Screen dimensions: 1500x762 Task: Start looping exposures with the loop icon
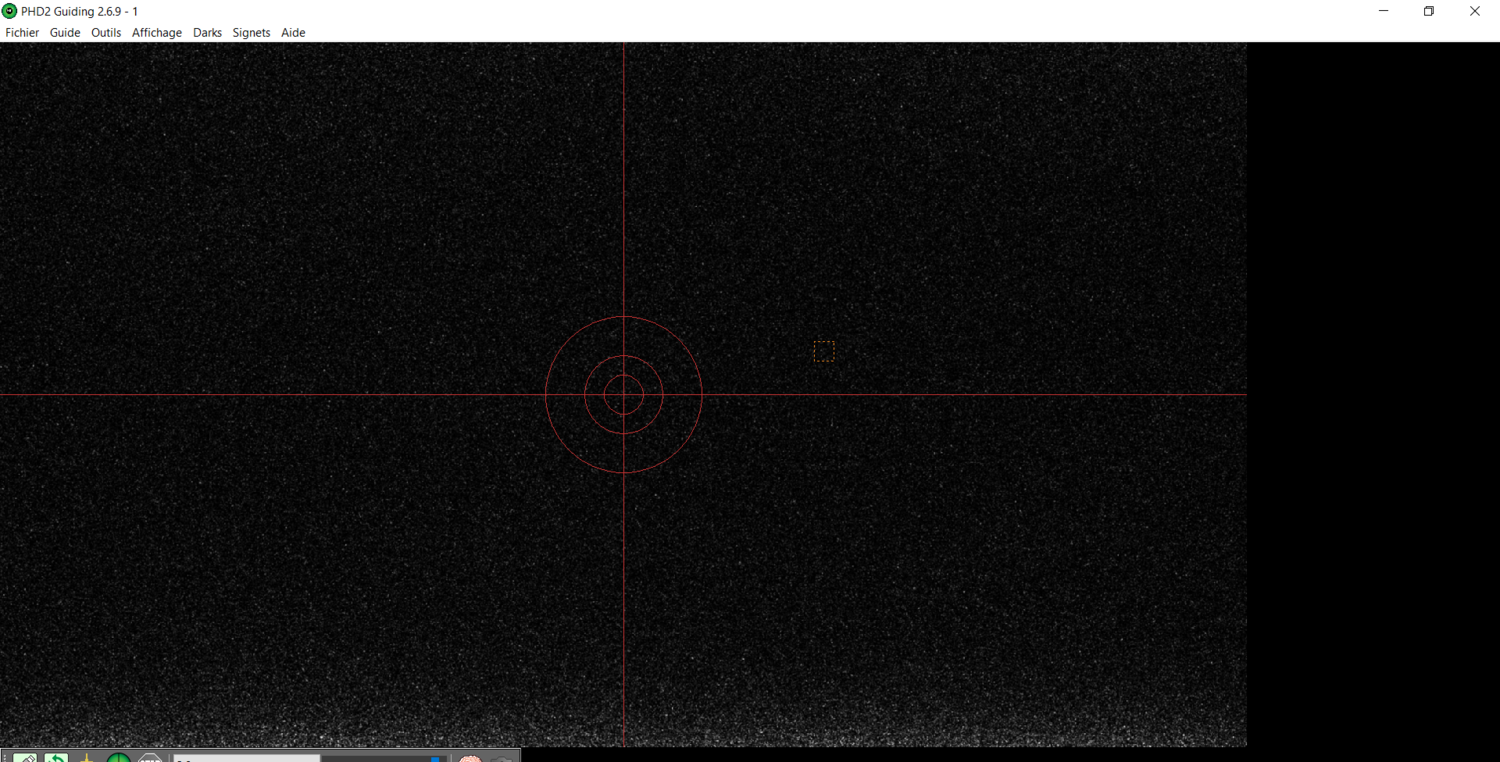coord(56,757)
